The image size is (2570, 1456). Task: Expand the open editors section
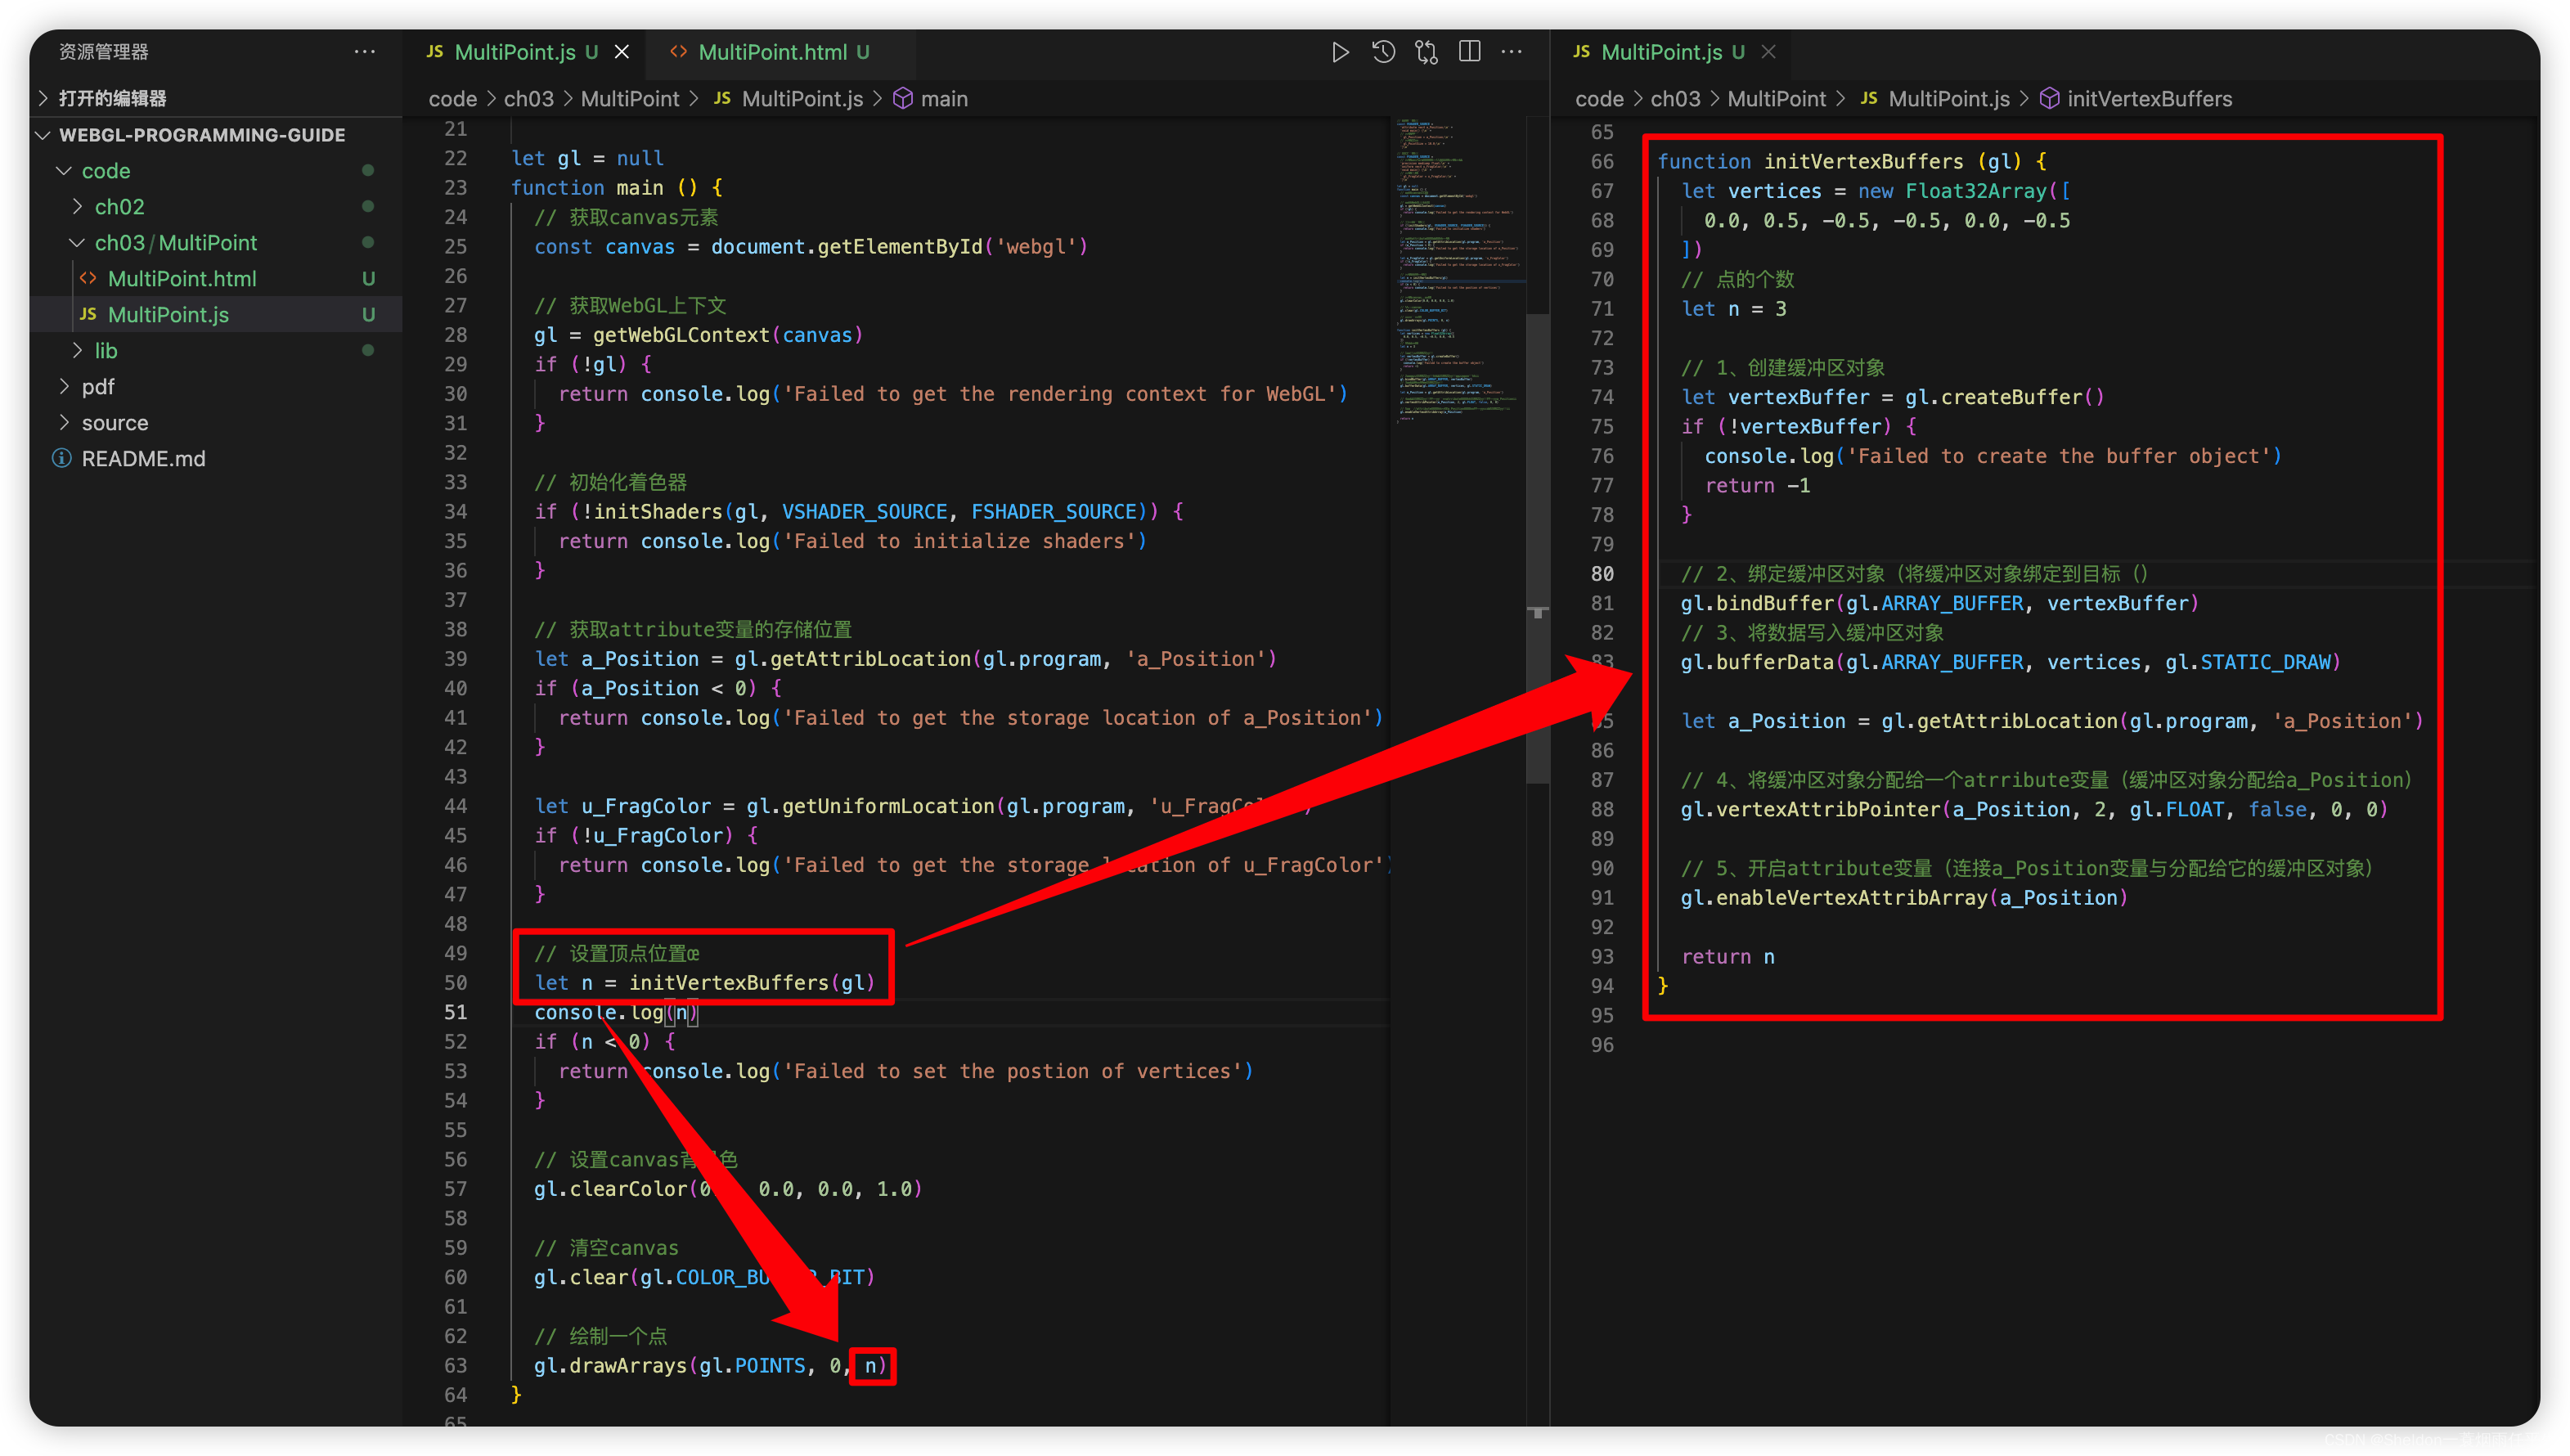112,98
